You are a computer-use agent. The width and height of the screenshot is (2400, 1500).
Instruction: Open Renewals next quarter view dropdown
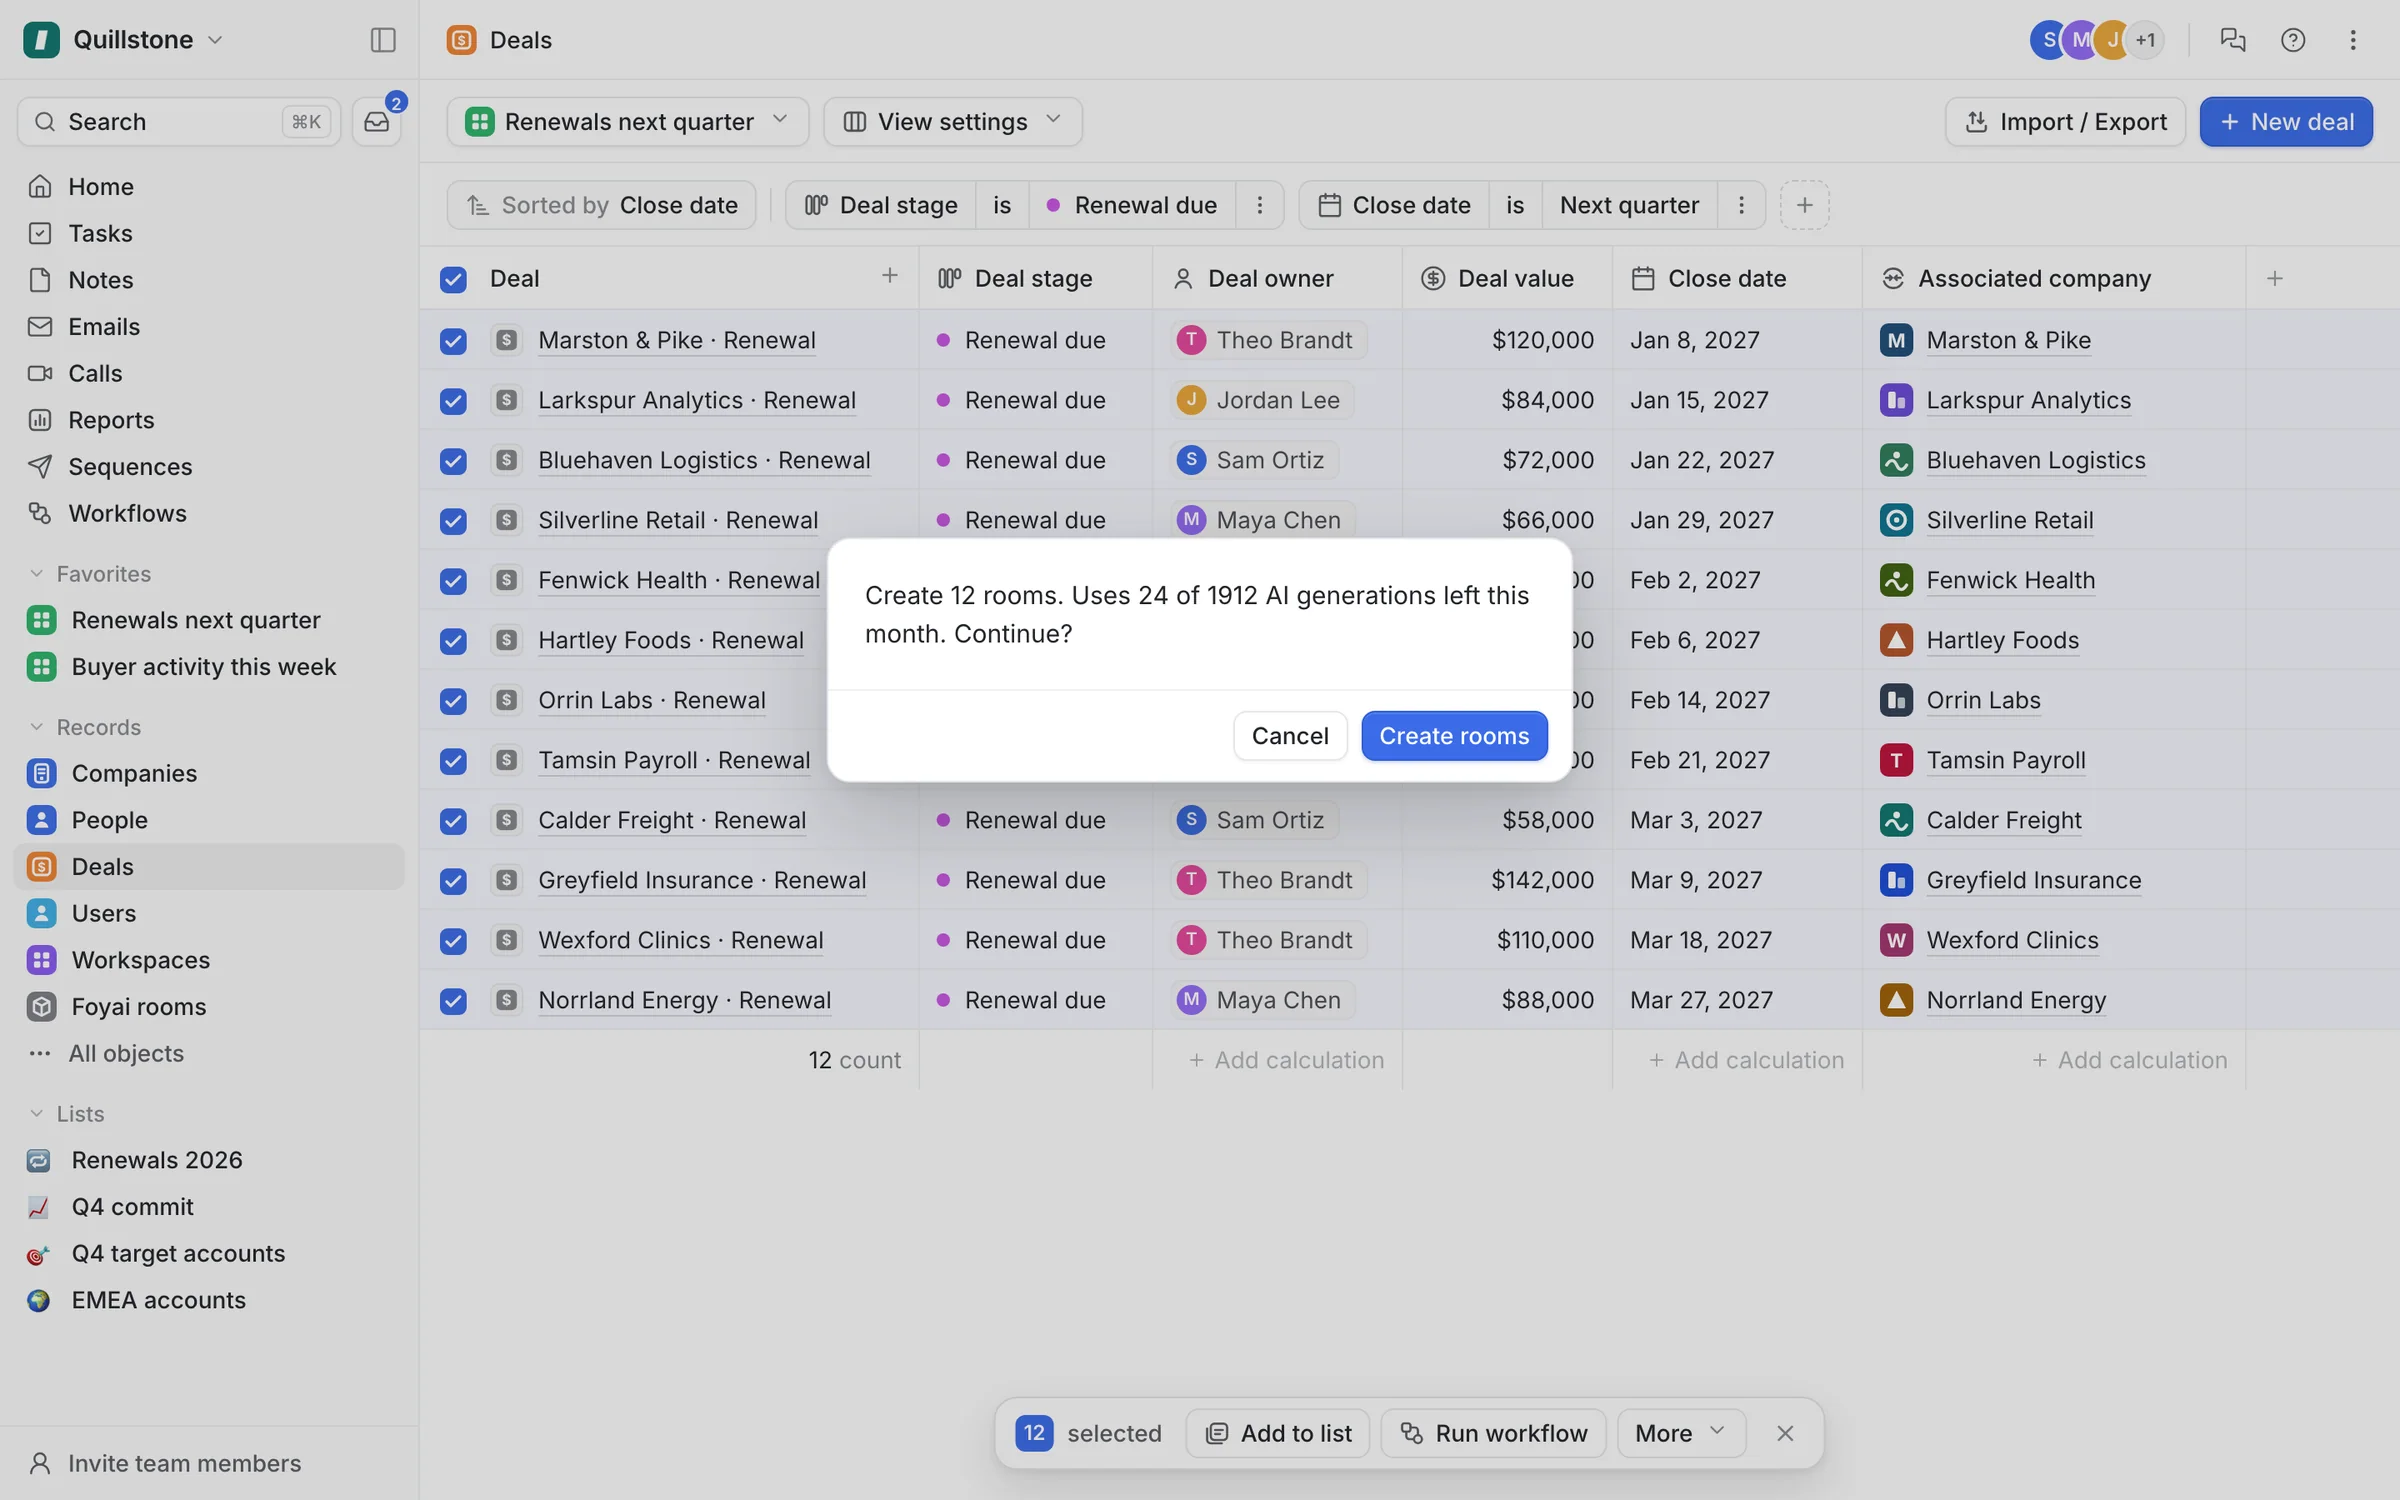pos(628,122)
